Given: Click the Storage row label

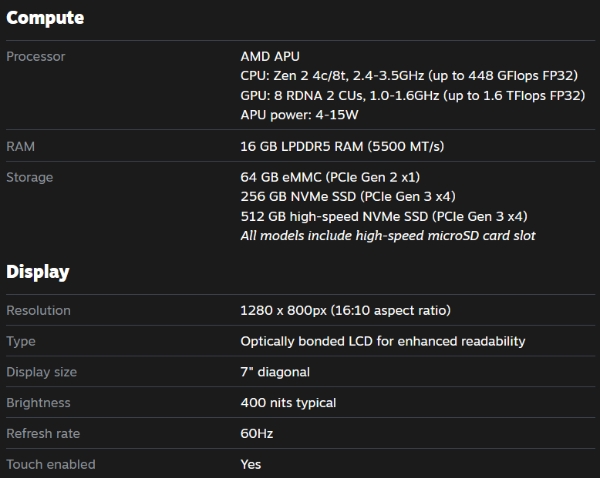Looking at the screenshot, I should 30,178.
